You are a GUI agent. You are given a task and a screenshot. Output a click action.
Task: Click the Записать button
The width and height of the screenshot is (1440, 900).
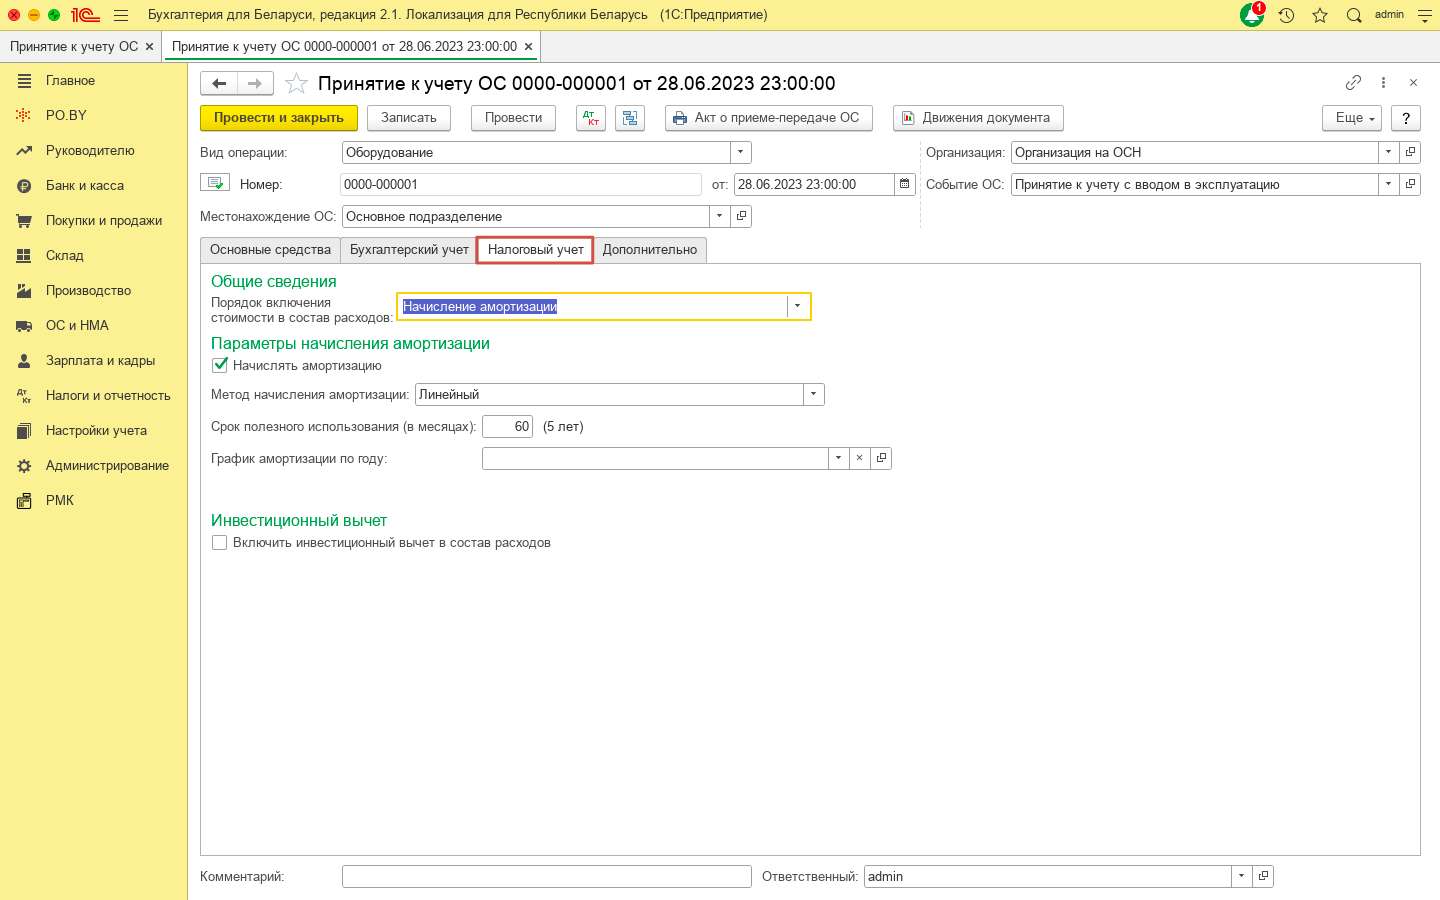(x=409, y=118)
